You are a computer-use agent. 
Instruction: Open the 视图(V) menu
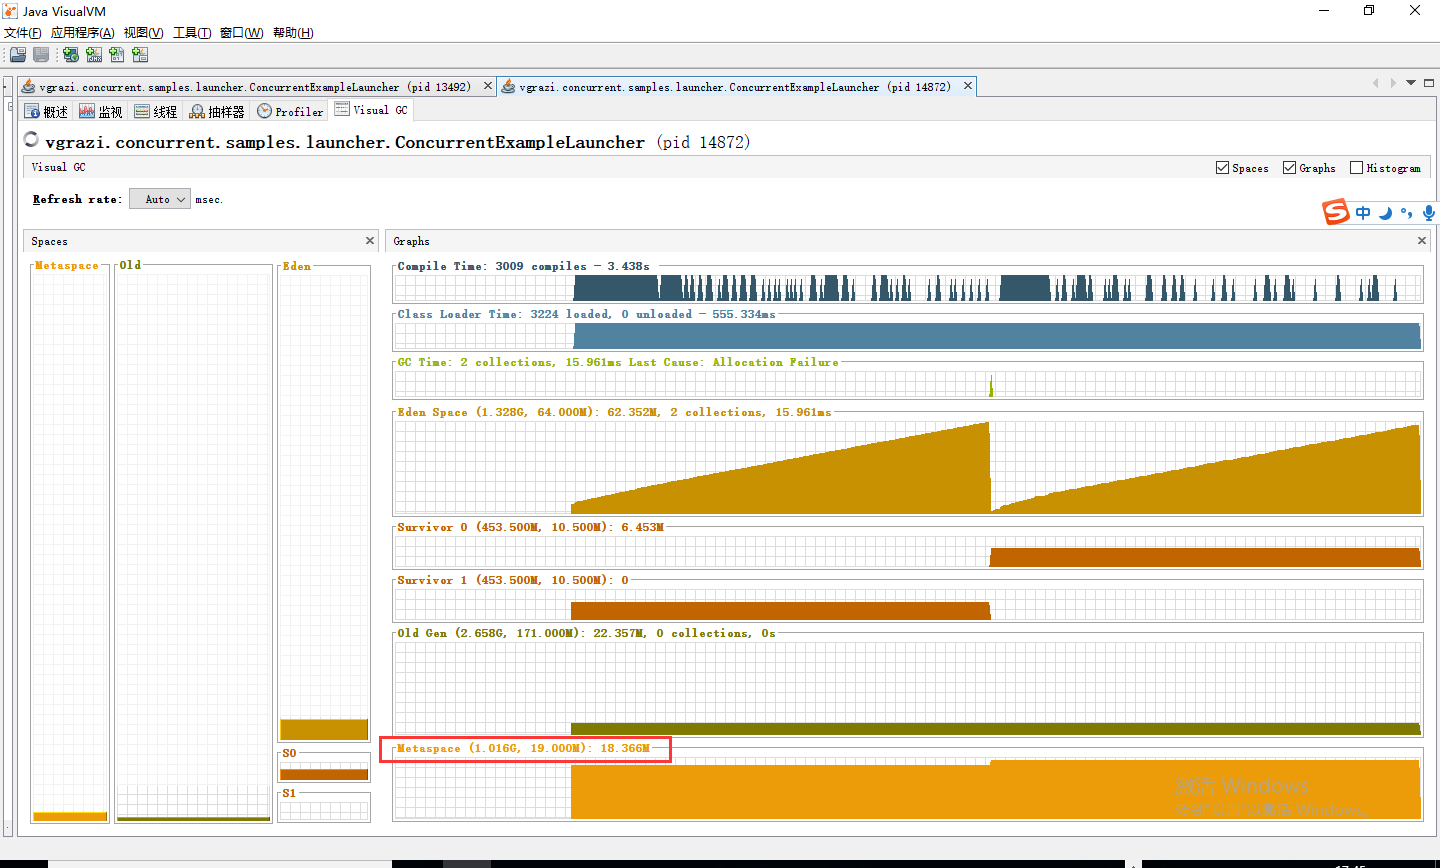click(x=143, y=33)
